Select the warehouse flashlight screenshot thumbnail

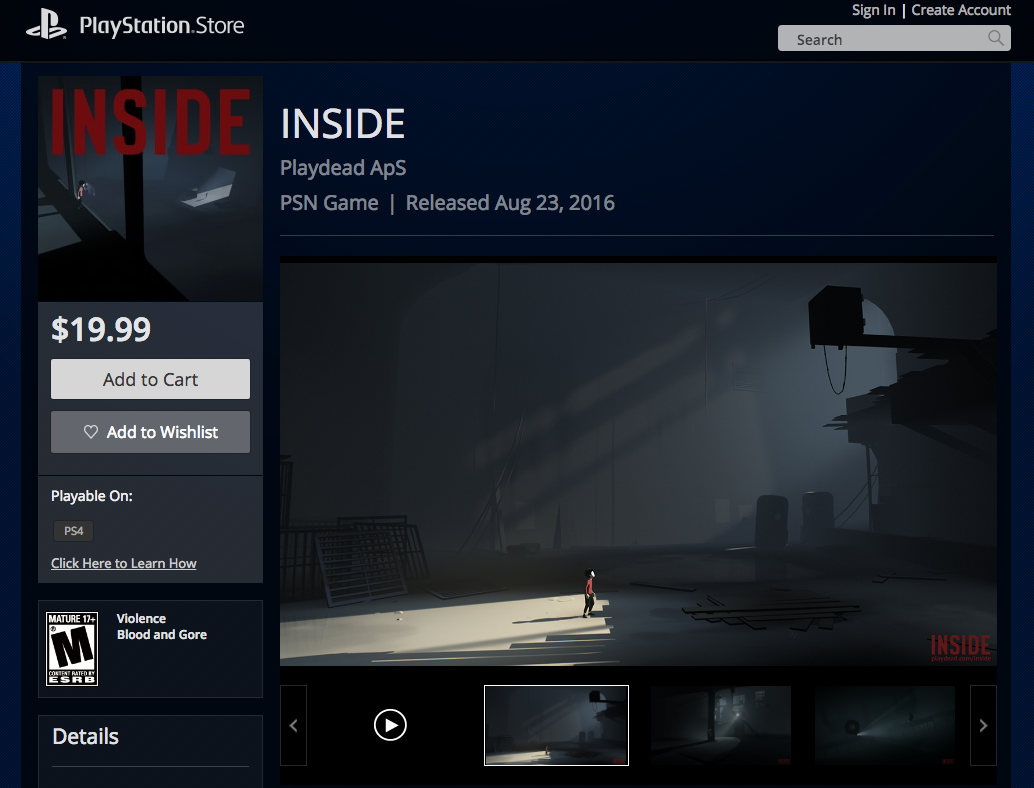[721, 725]
